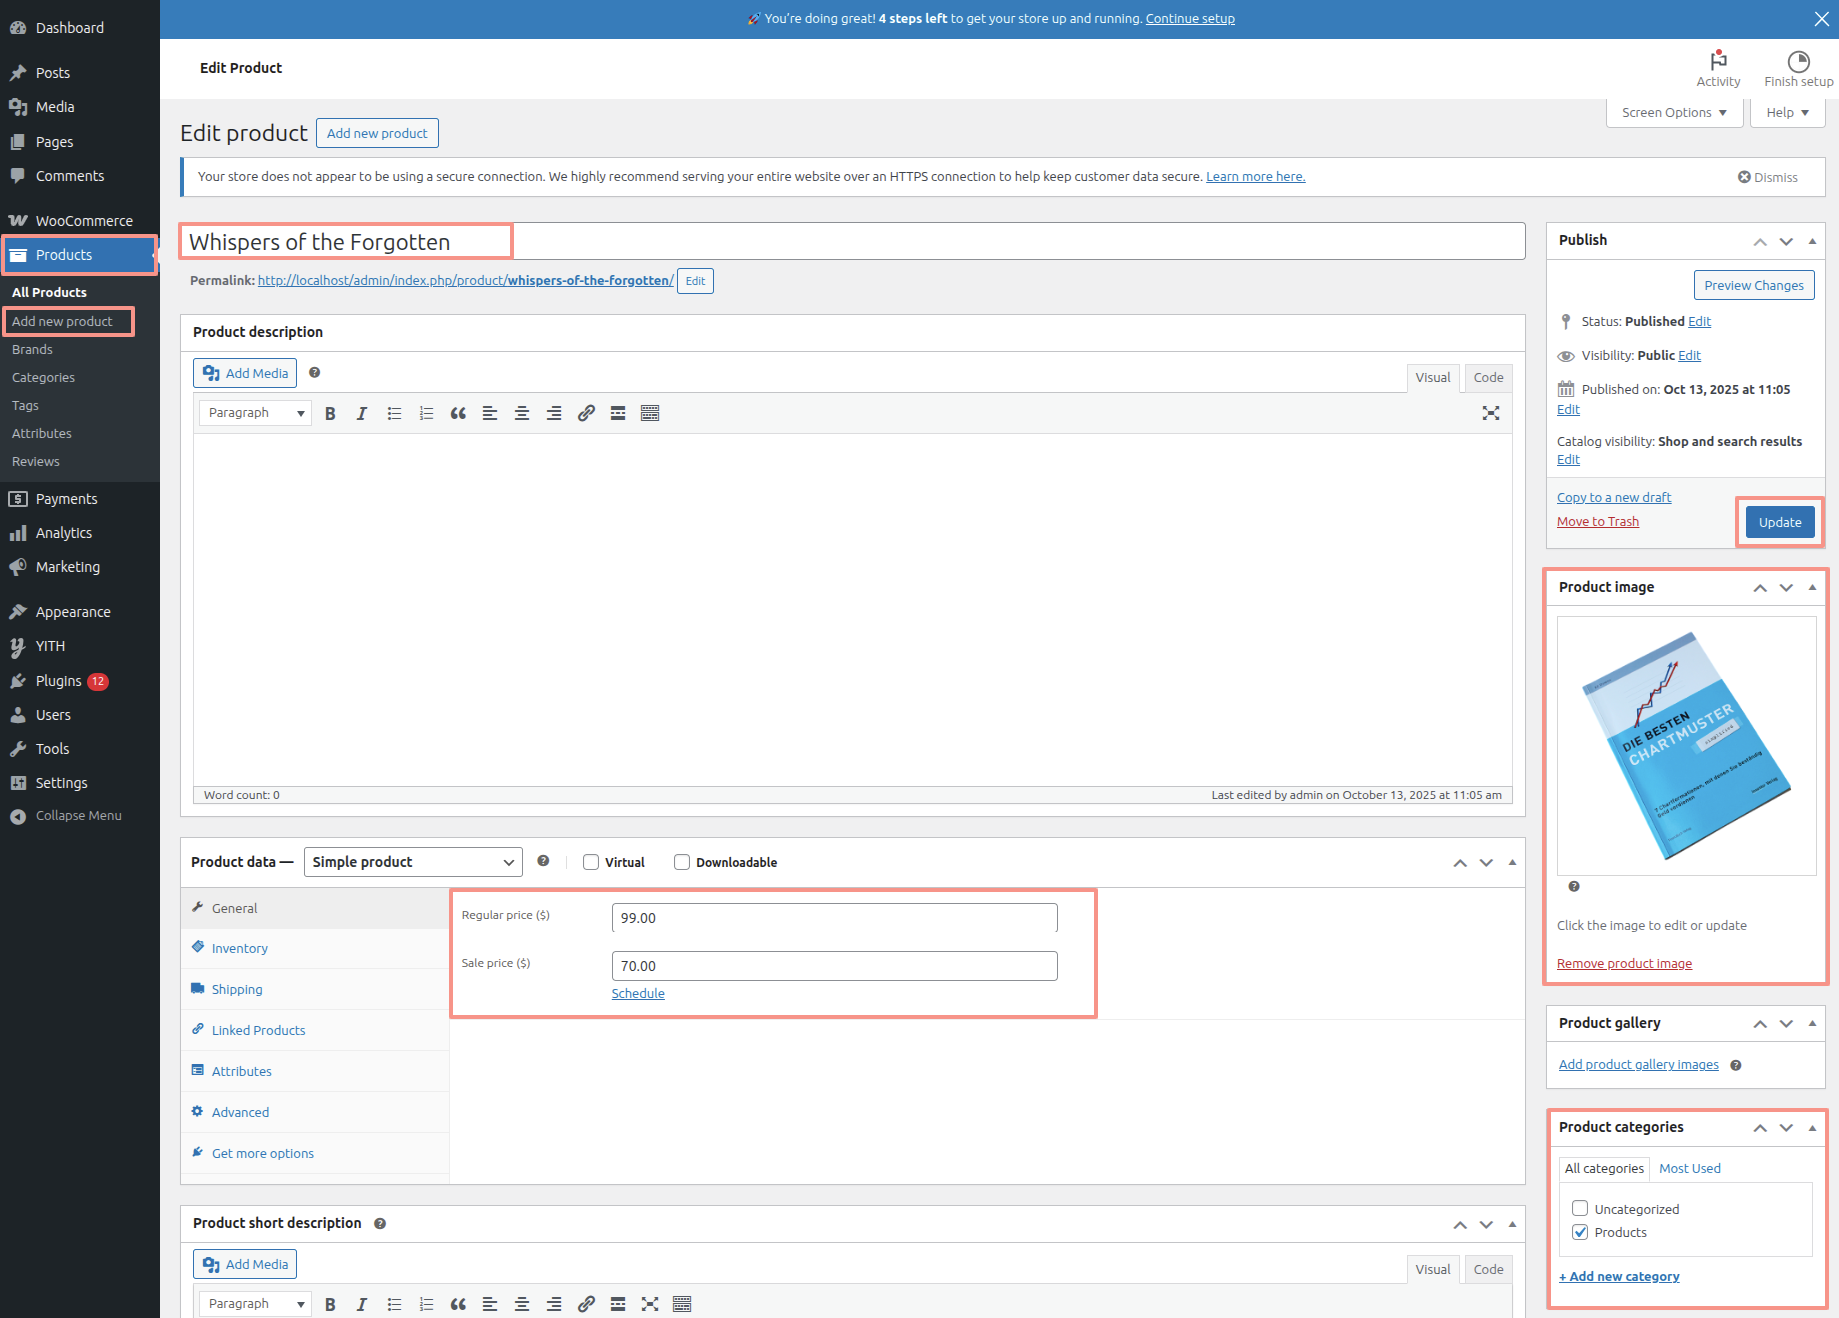
Task: Switch description editor to Code tab
Action: pos(1488,378)
